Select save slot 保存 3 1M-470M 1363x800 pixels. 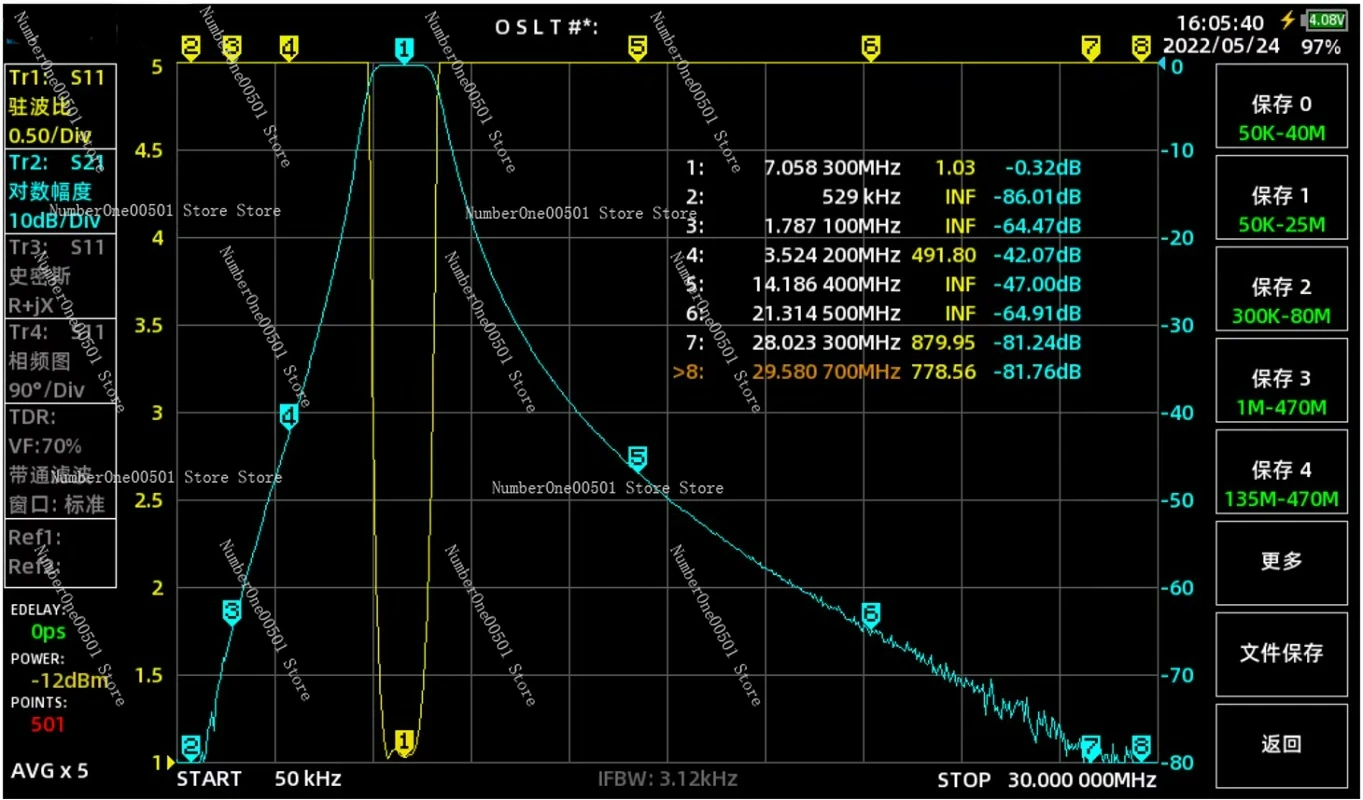click(x=1281, y=393)
